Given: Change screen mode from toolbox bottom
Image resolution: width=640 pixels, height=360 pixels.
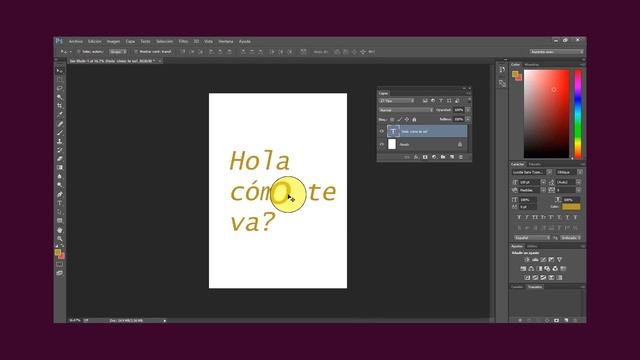Looking at the screenshot, I should click(x=60, y=273).
